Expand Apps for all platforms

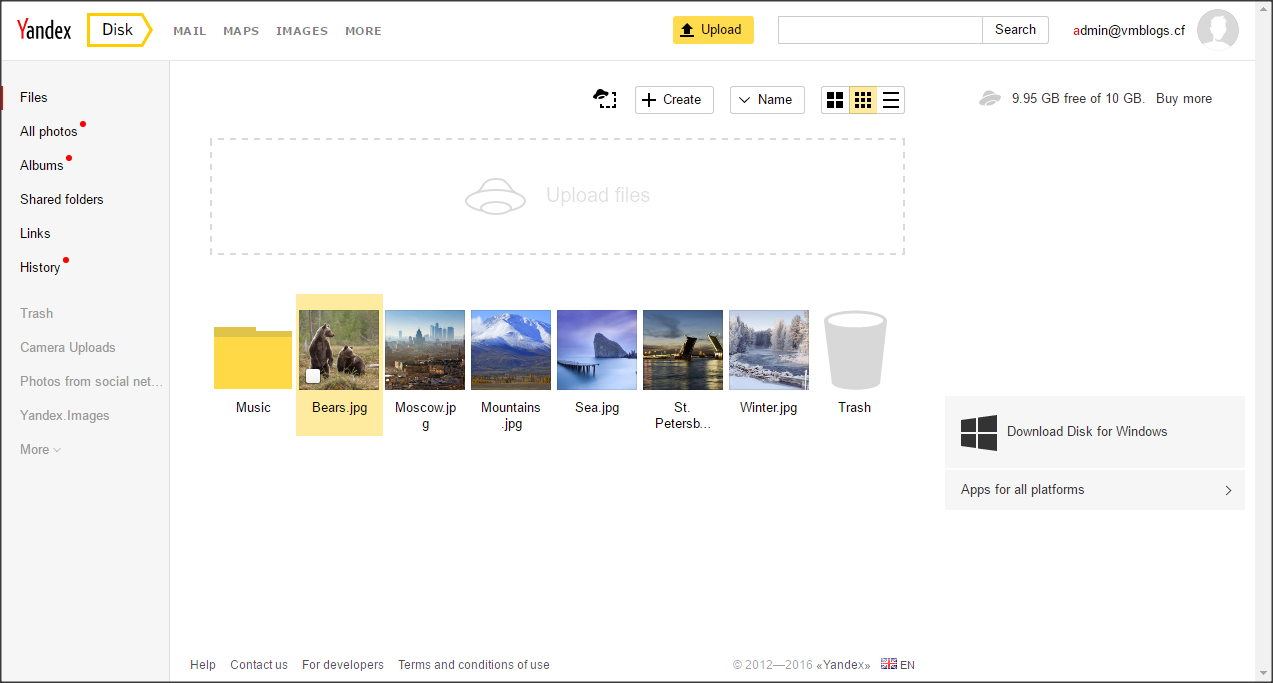pos(1094,490)
